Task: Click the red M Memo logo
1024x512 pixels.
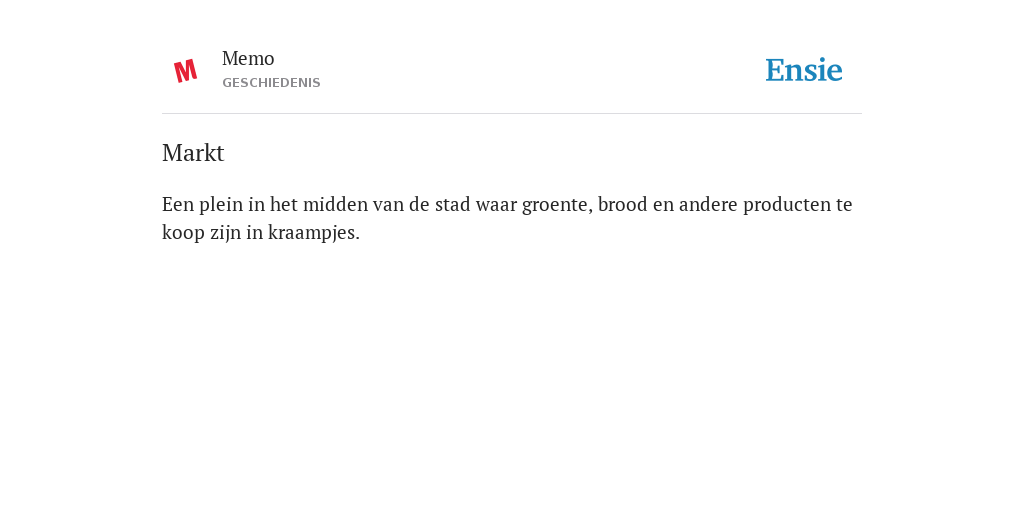Action: [x=185, y=71]
